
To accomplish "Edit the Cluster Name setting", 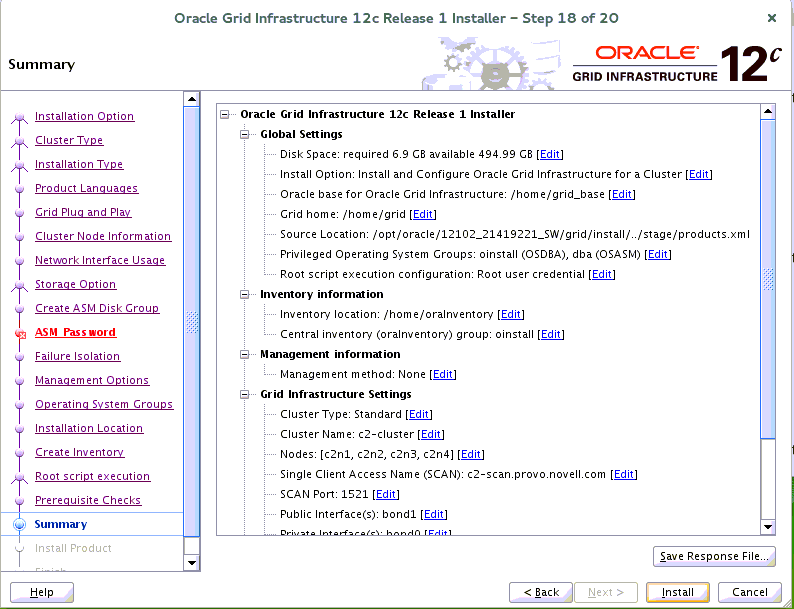I will pos(431,434).
